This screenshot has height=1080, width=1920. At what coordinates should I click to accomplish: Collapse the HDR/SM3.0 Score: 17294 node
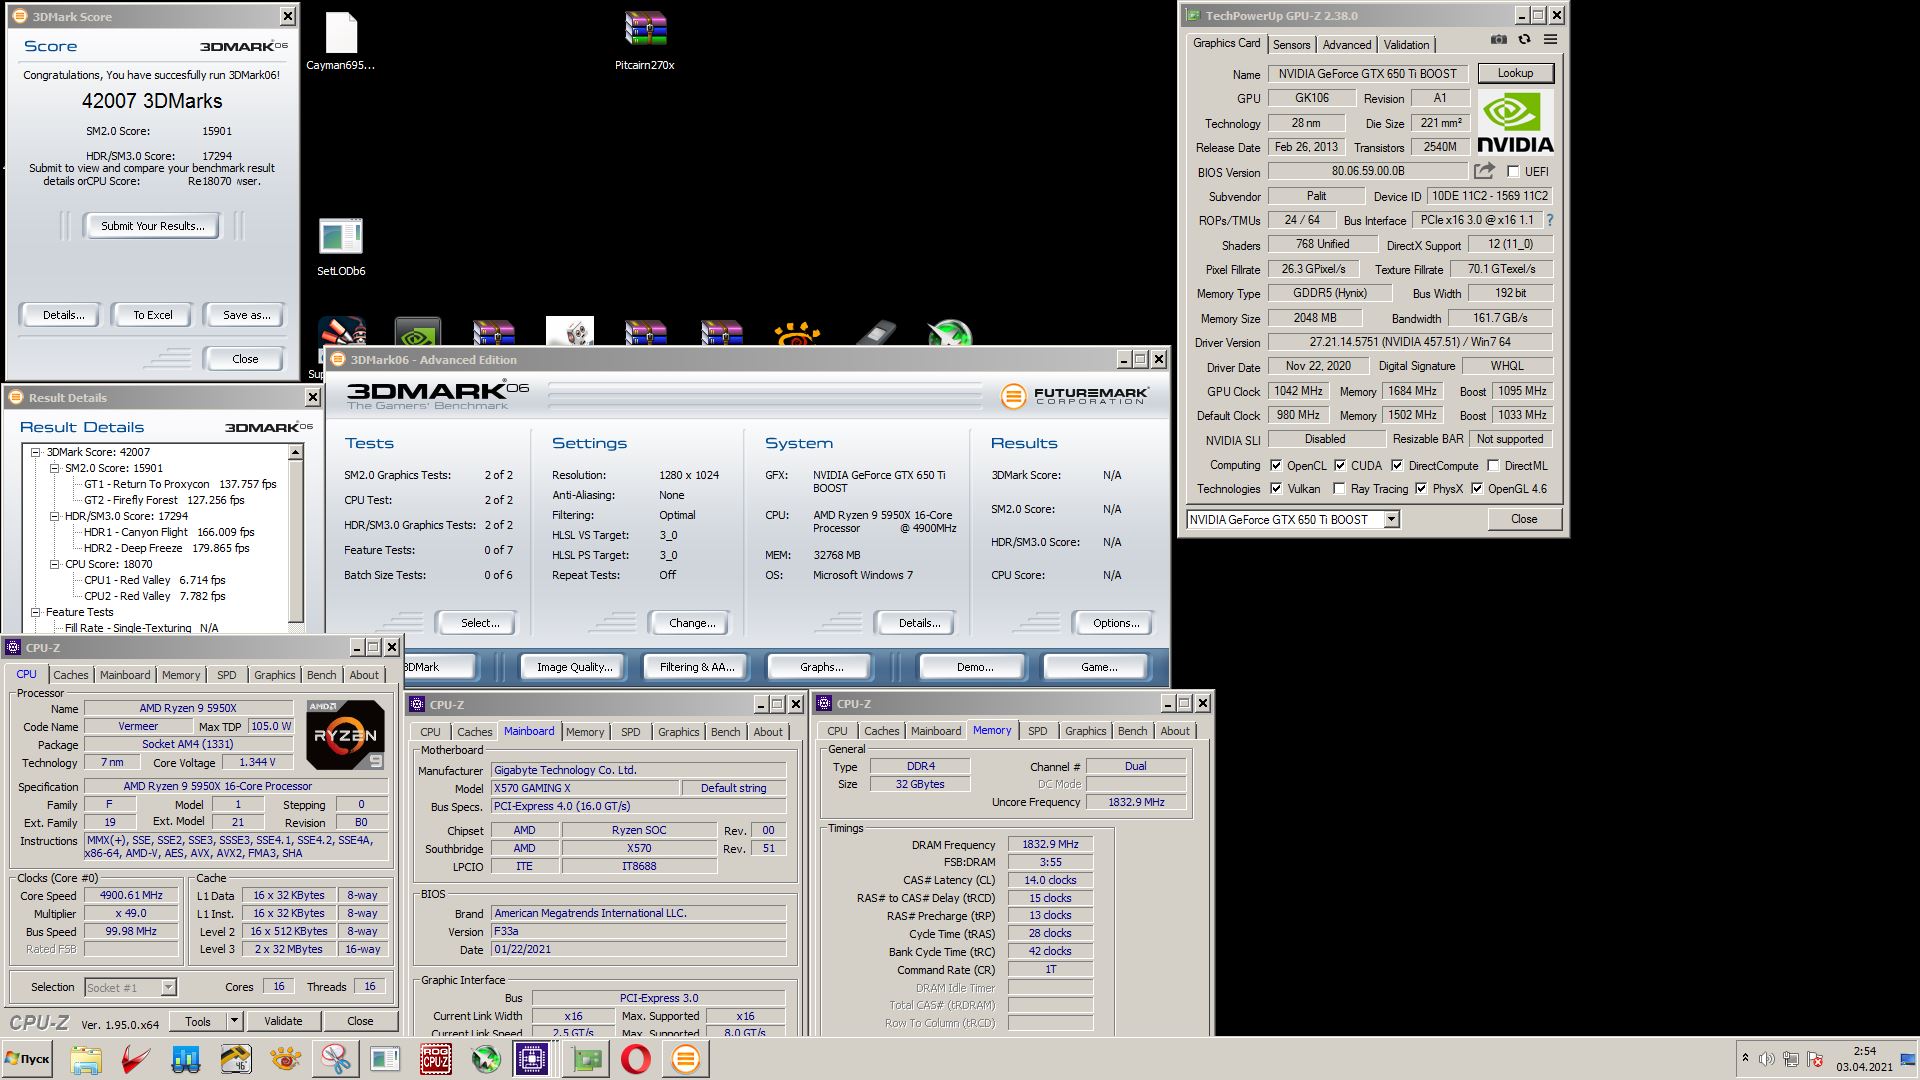coord(55,516)
